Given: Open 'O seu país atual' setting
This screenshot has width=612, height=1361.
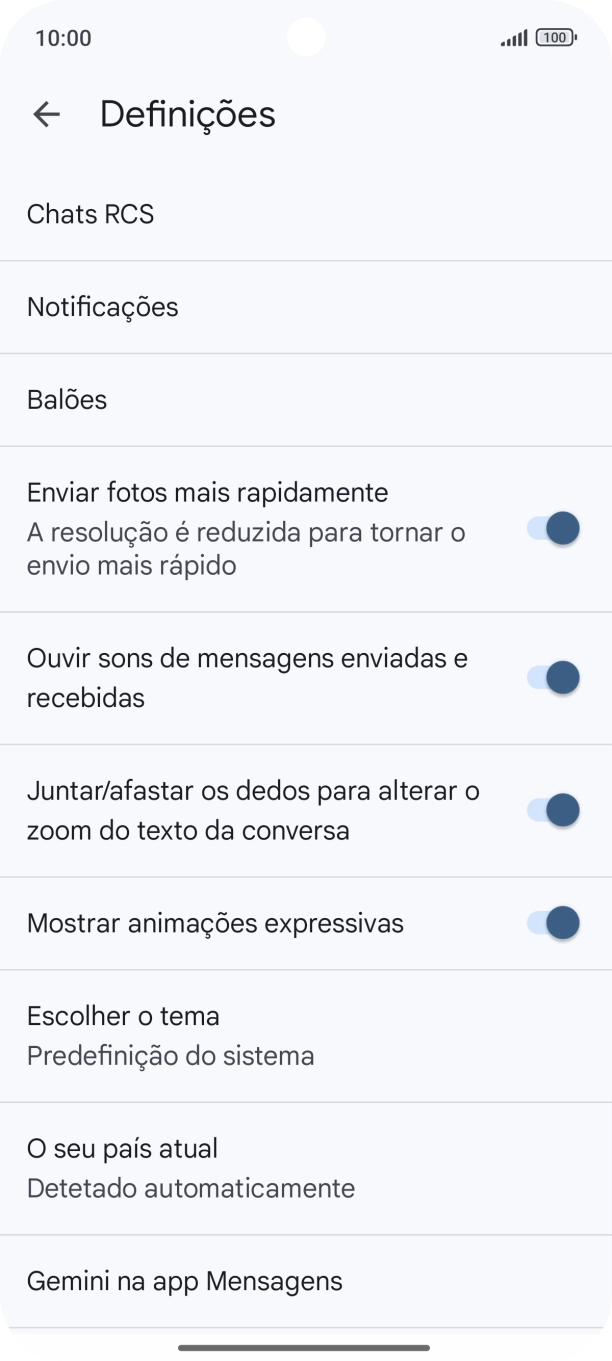Looking at the screenshot, I should (x=121, y=1148).
